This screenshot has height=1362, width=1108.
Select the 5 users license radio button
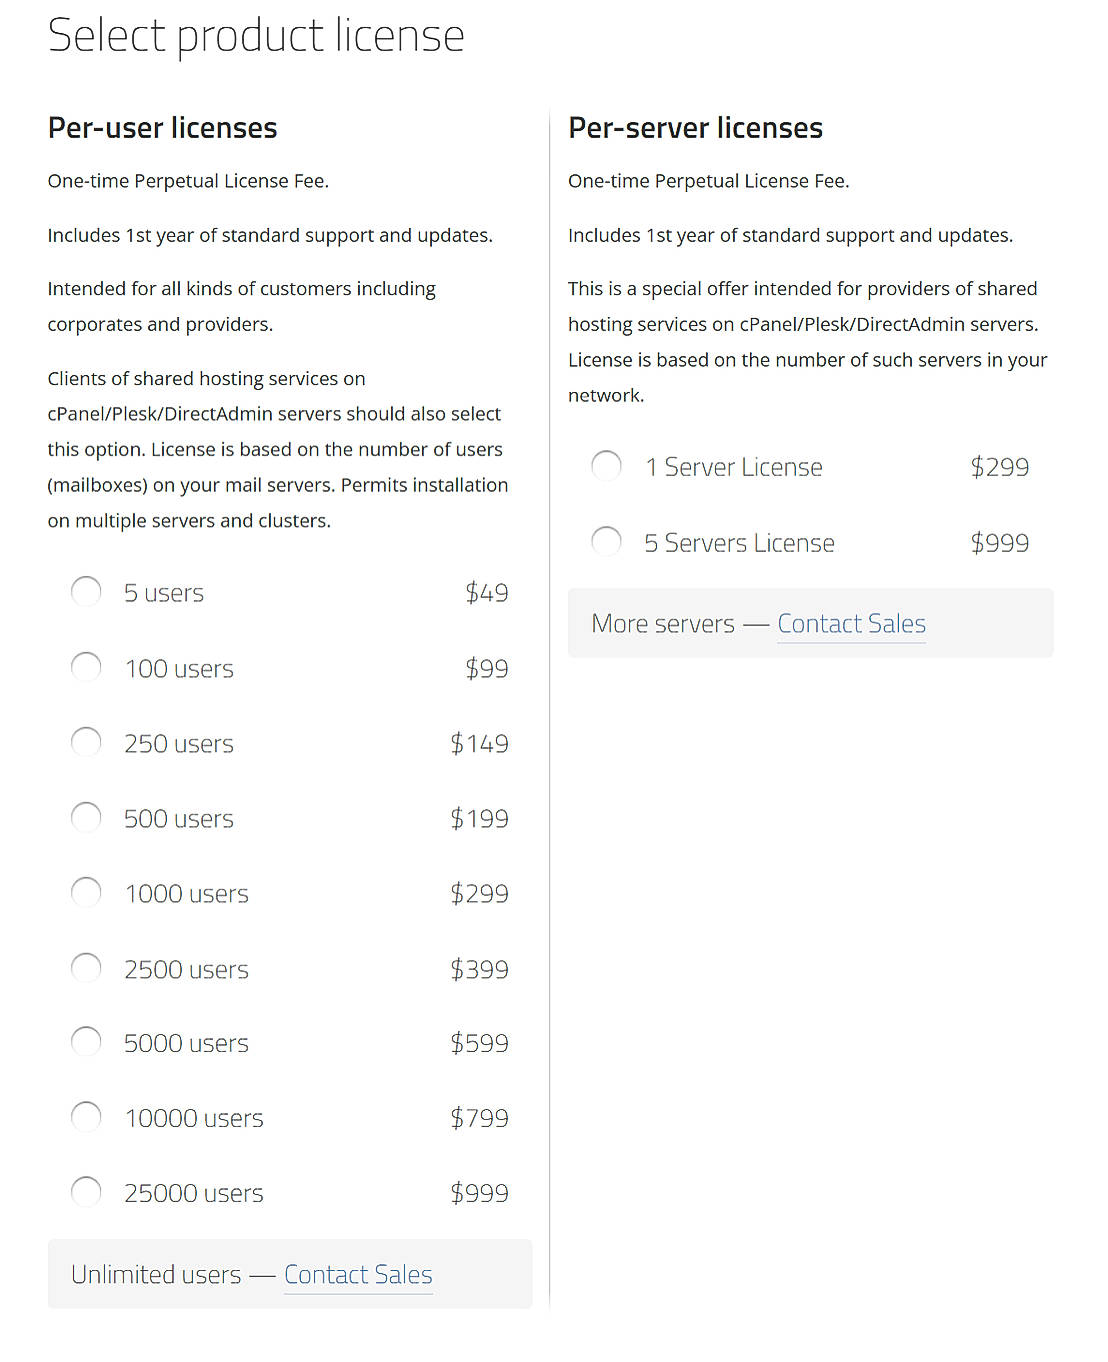click(x=86, y=591)
